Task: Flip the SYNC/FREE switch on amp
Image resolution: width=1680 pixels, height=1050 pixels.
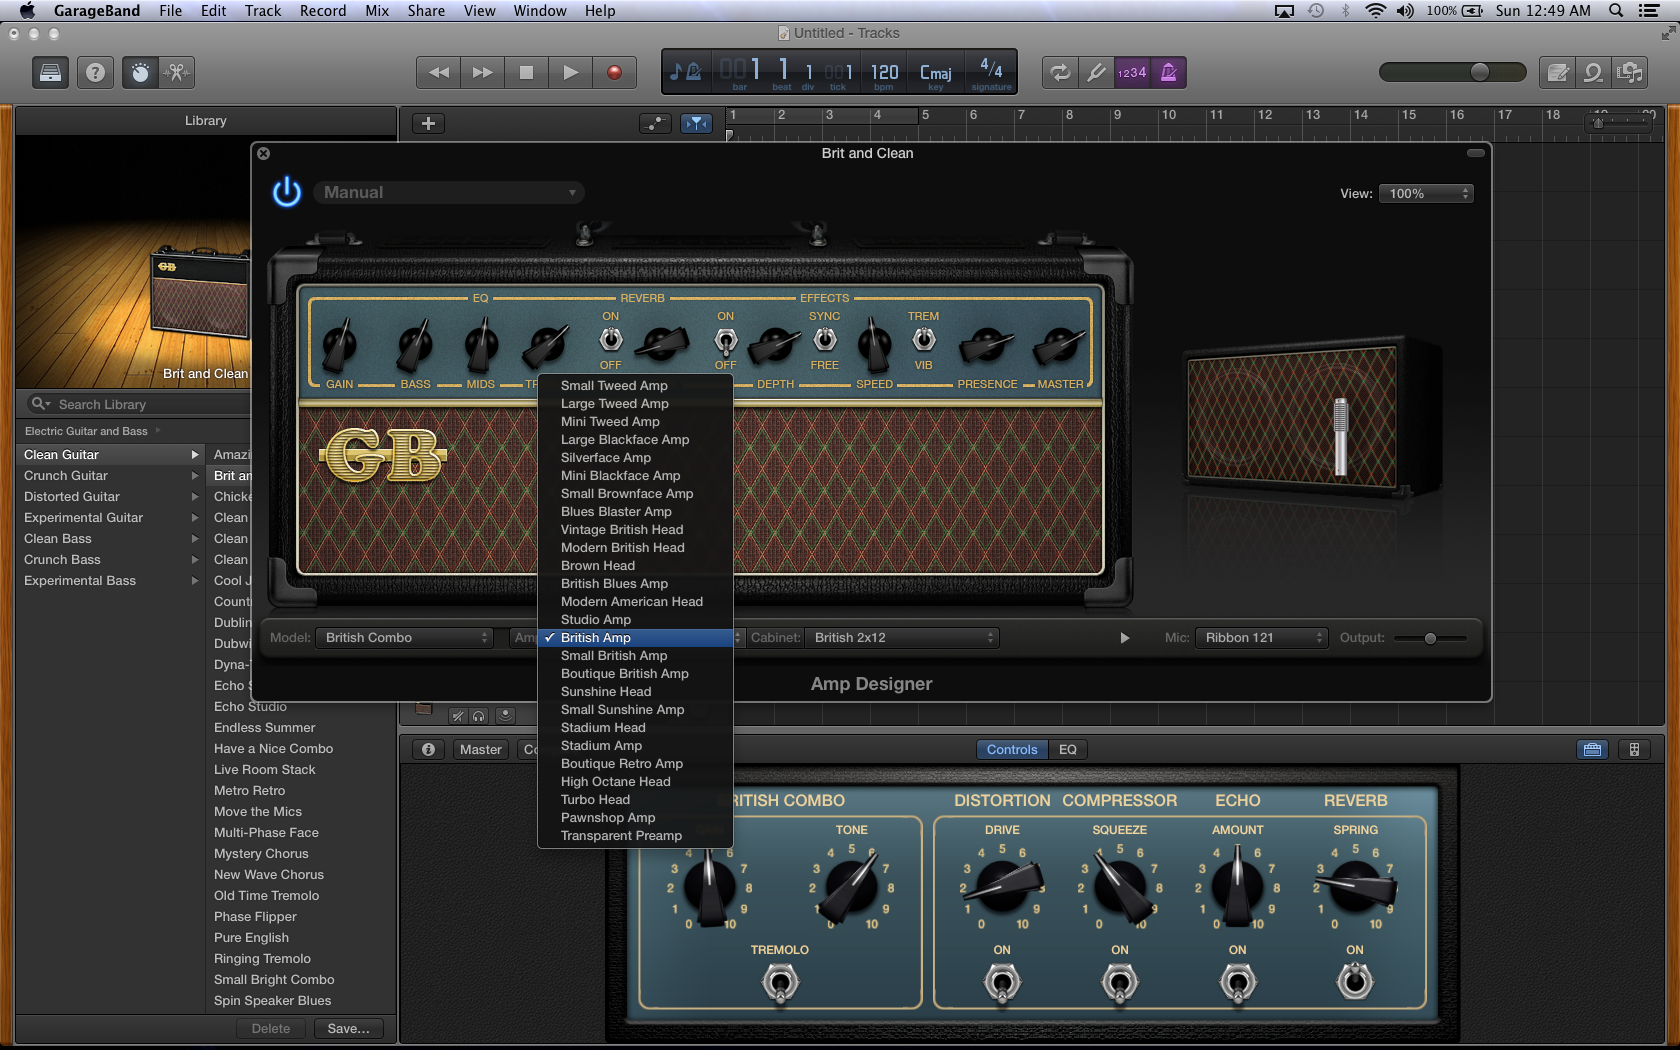Action: 824,340
